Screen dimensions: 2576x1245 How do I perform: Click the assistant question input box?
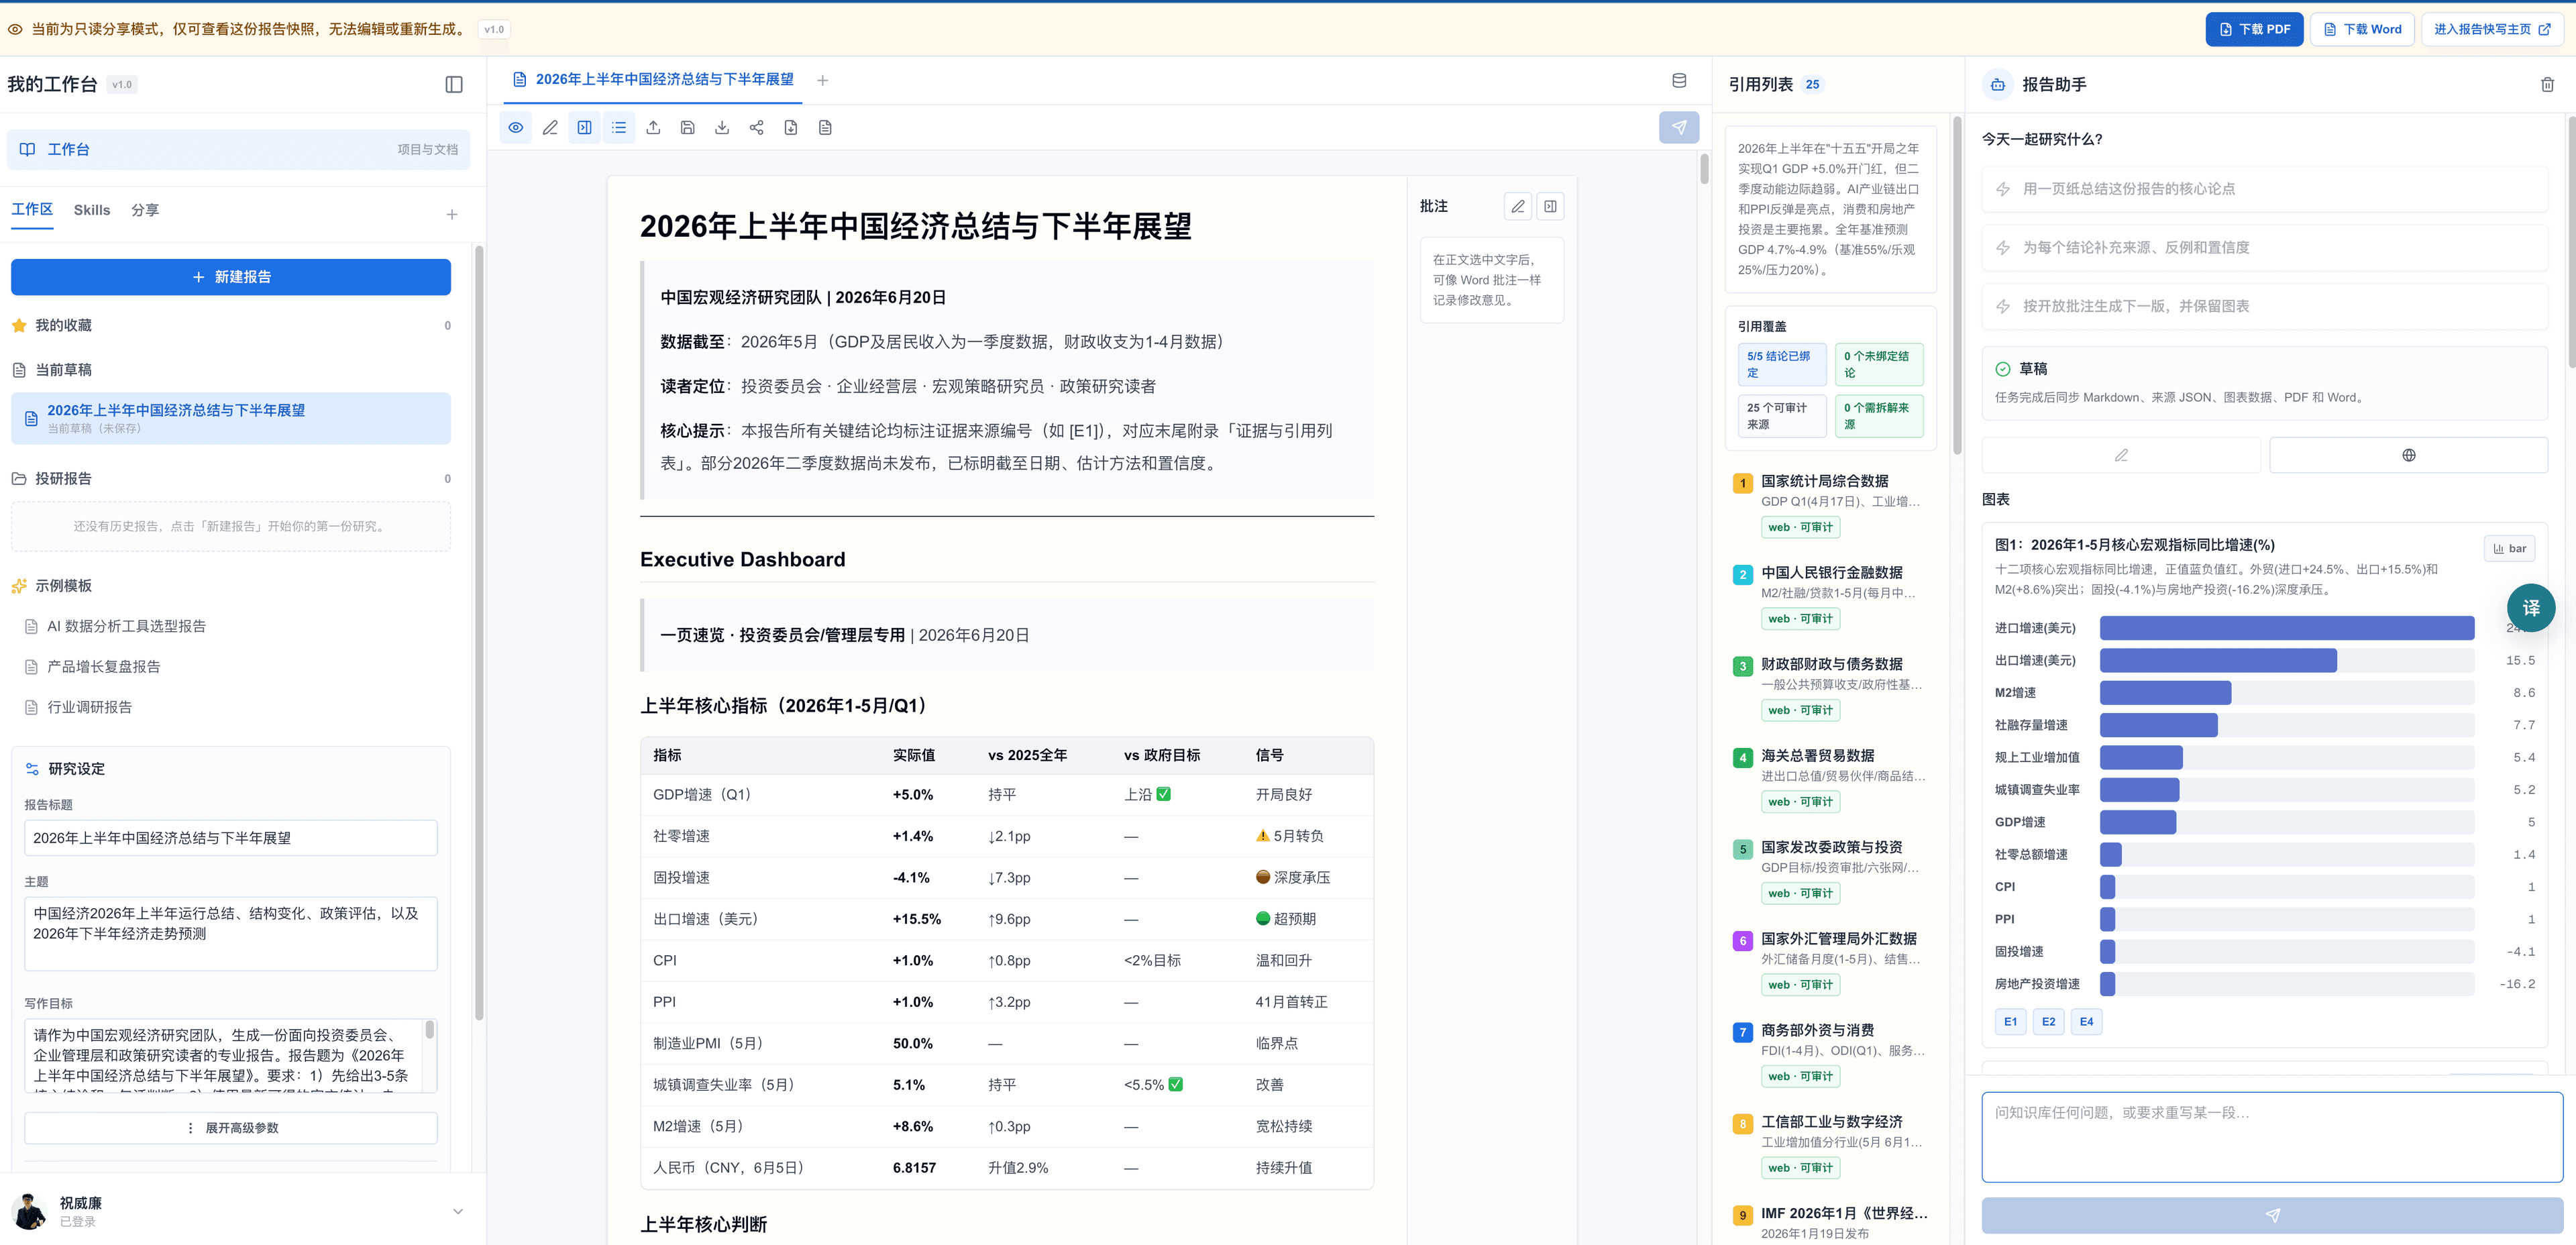(2272, 1137)
